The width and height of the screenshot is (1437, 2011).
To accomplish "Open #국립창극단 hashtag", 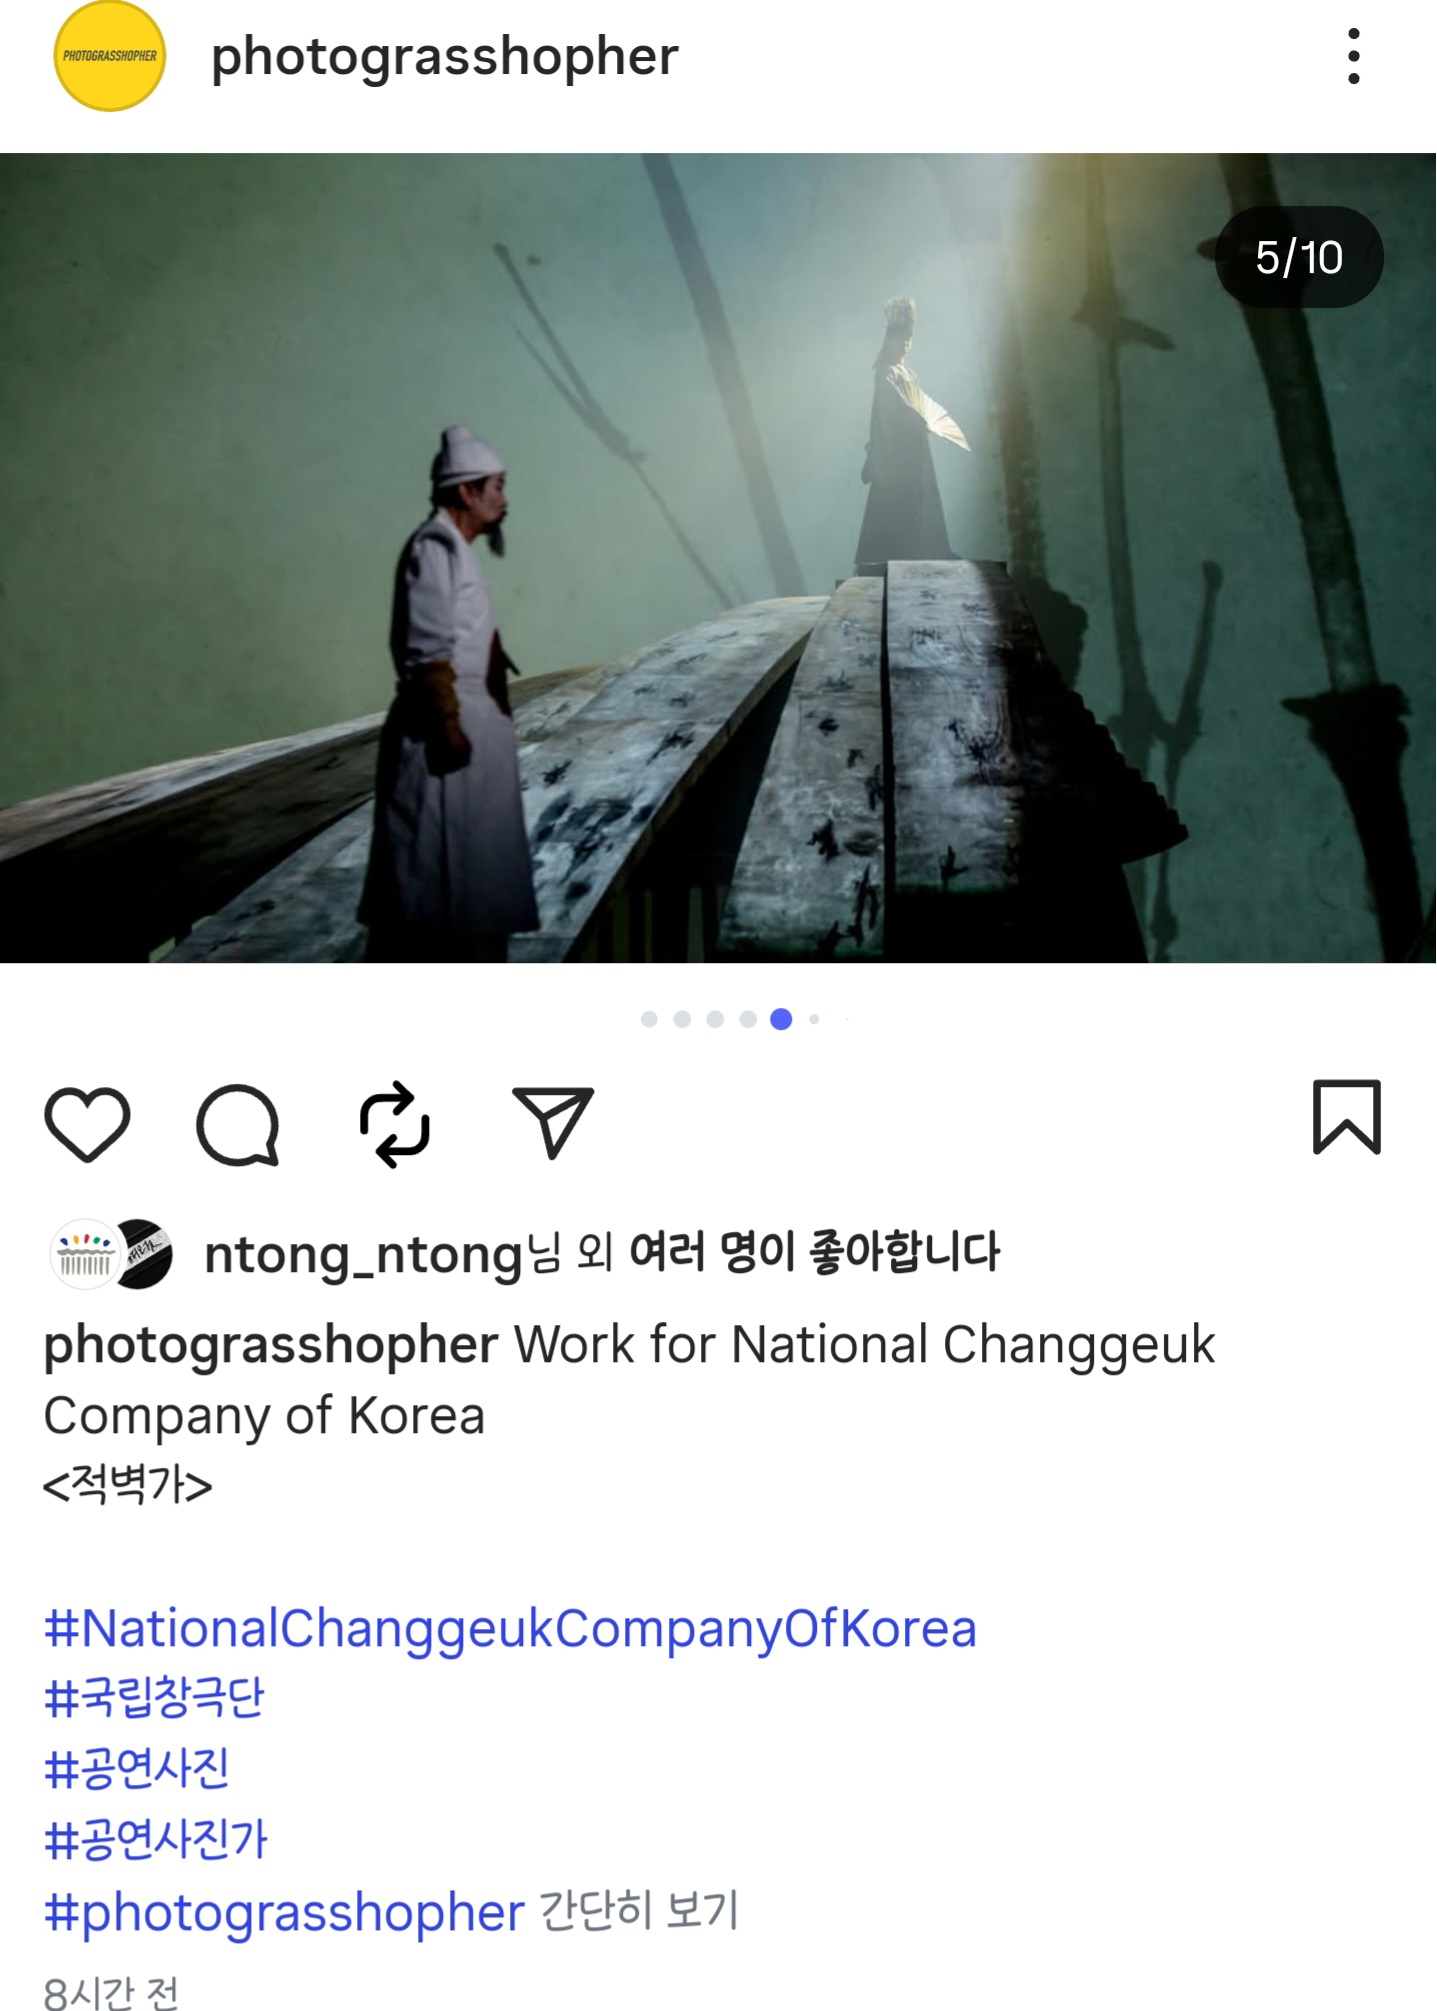I will pyautogui.click(x=154, y=1698).
